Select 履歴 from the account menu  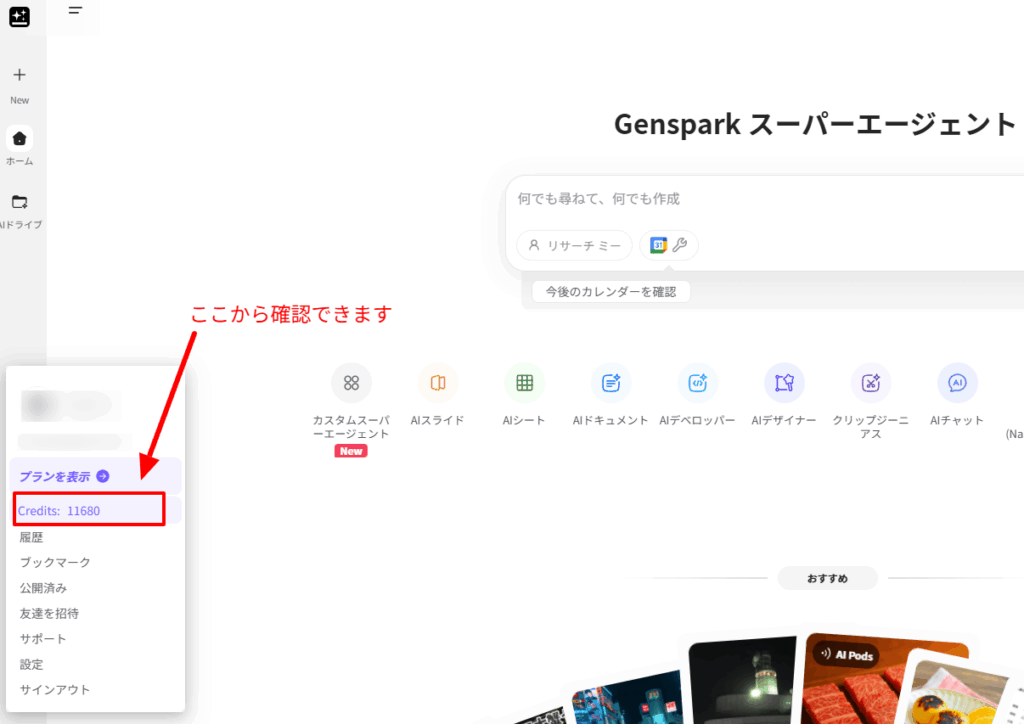(x=32, y=537)
